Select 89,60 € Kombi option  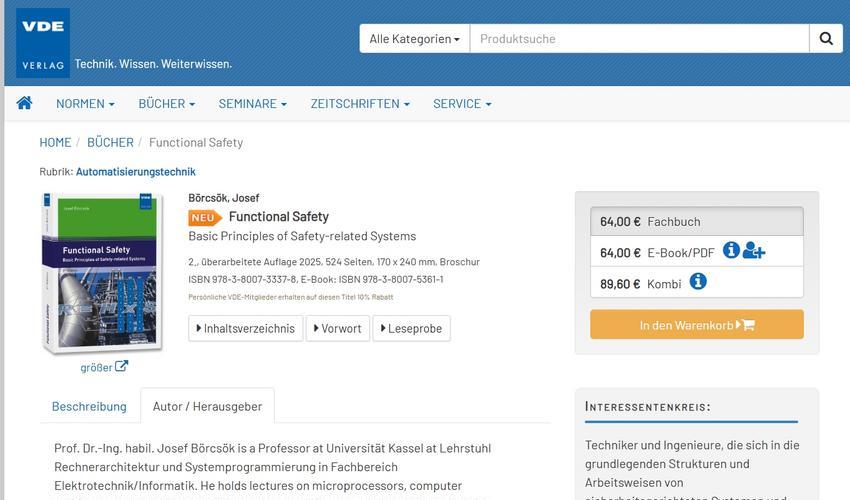tap(697, 282)
